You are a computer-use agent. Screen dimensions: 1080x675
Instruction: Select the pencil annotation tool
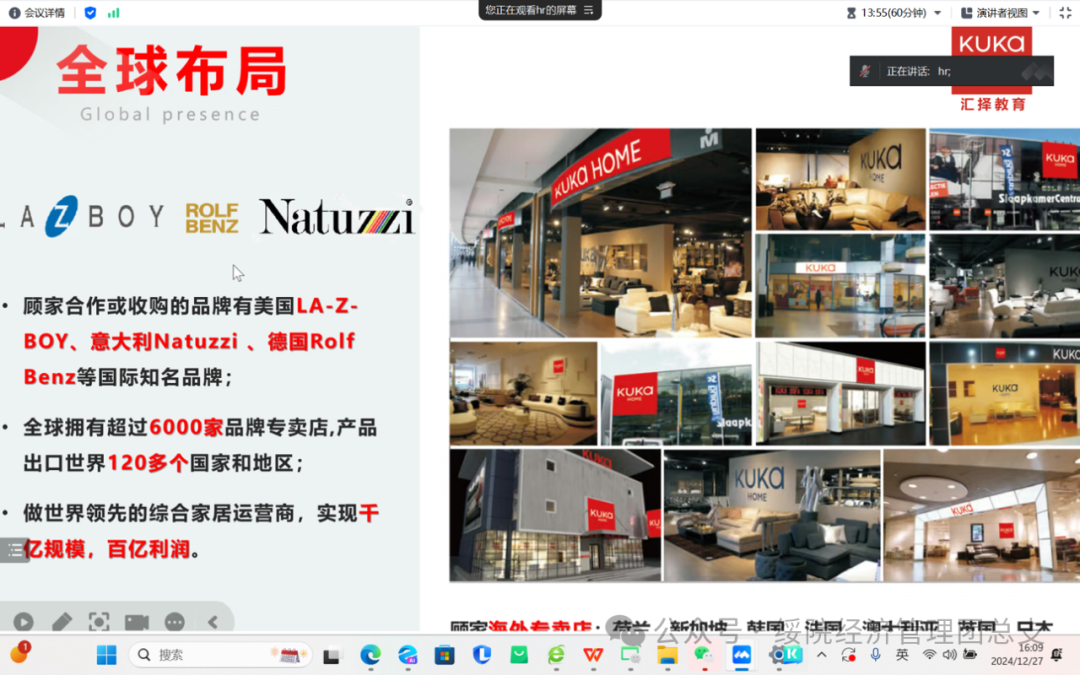pyautogui.click(x=62, y=622)
